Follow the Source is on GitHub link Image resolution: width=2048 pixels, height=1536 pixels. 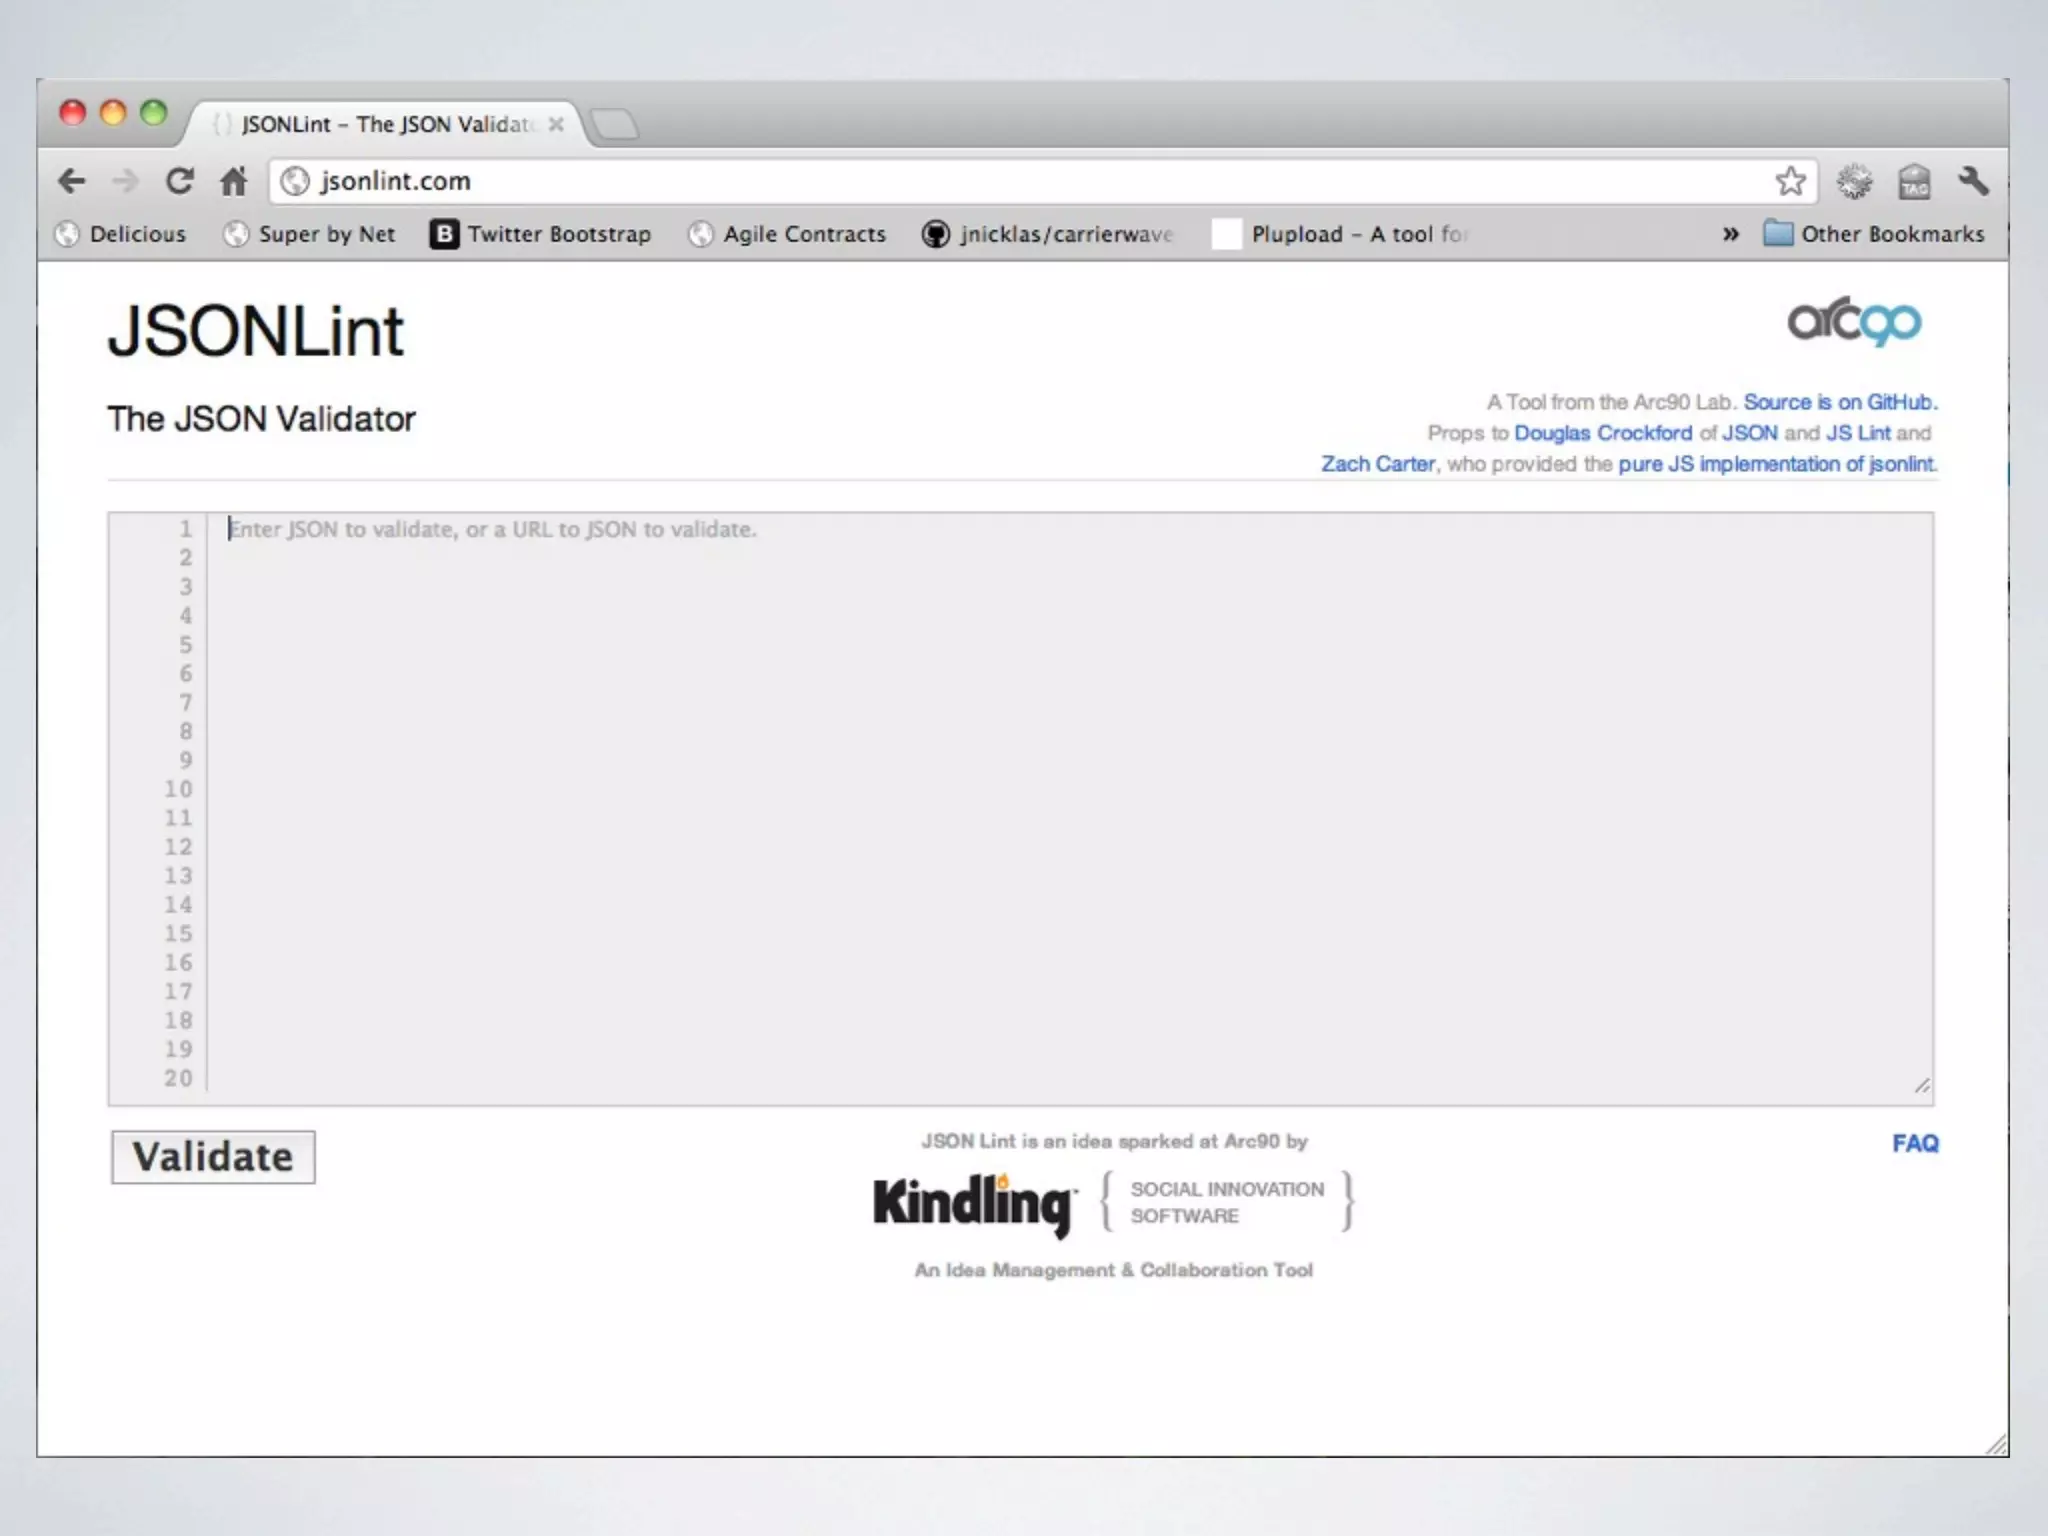click(1839, 402)
